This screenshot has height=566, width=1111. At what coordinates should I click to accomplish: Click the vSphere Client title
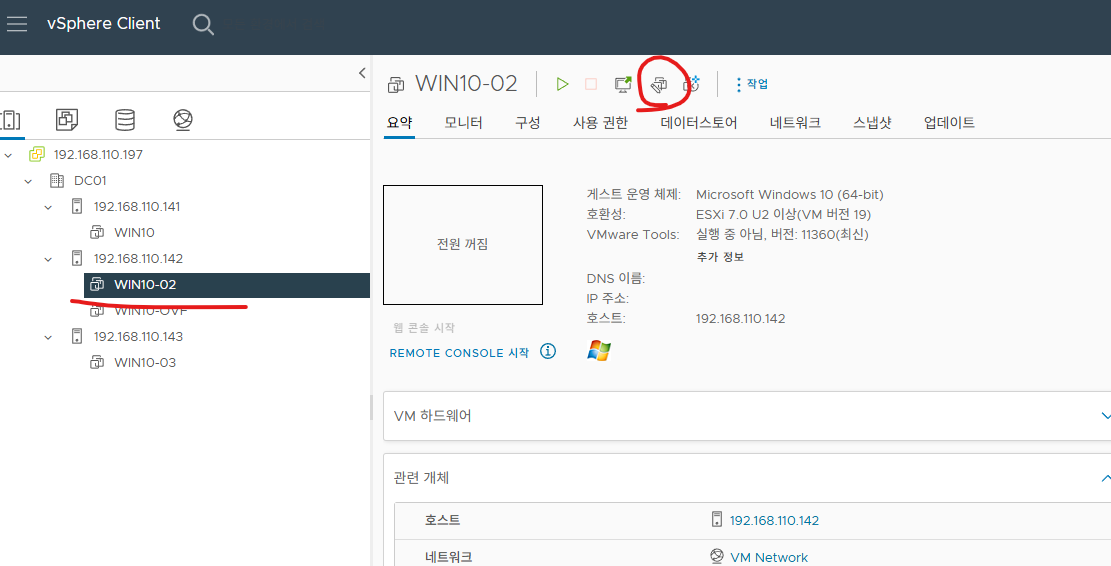coord(103,23)
